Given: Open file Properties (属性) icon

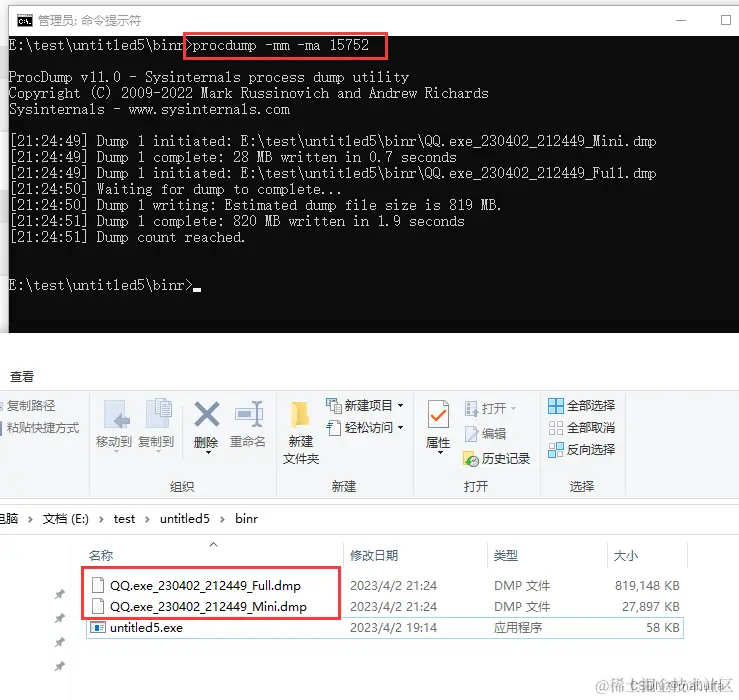Looking at the screenshot, I should click(x=438, y=414).
